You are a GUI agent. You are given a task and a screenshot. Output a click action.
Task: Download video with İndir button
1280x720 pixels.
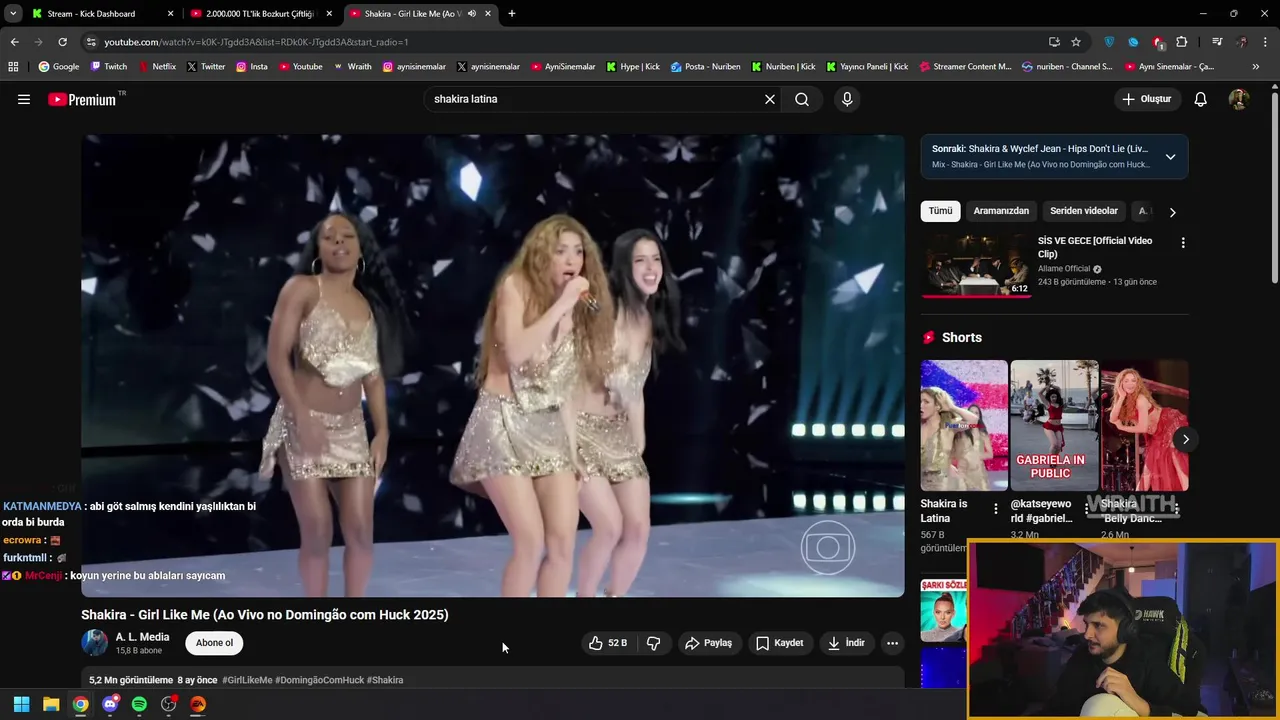tap(846, 643)
